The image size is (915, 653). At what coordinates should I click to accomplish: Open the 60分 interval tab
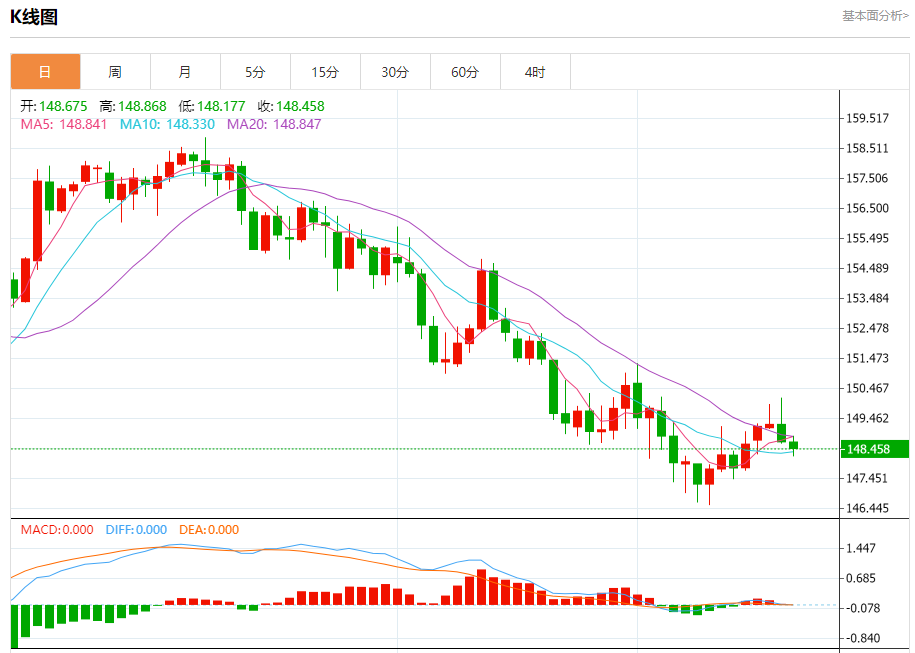pos(466,72)
